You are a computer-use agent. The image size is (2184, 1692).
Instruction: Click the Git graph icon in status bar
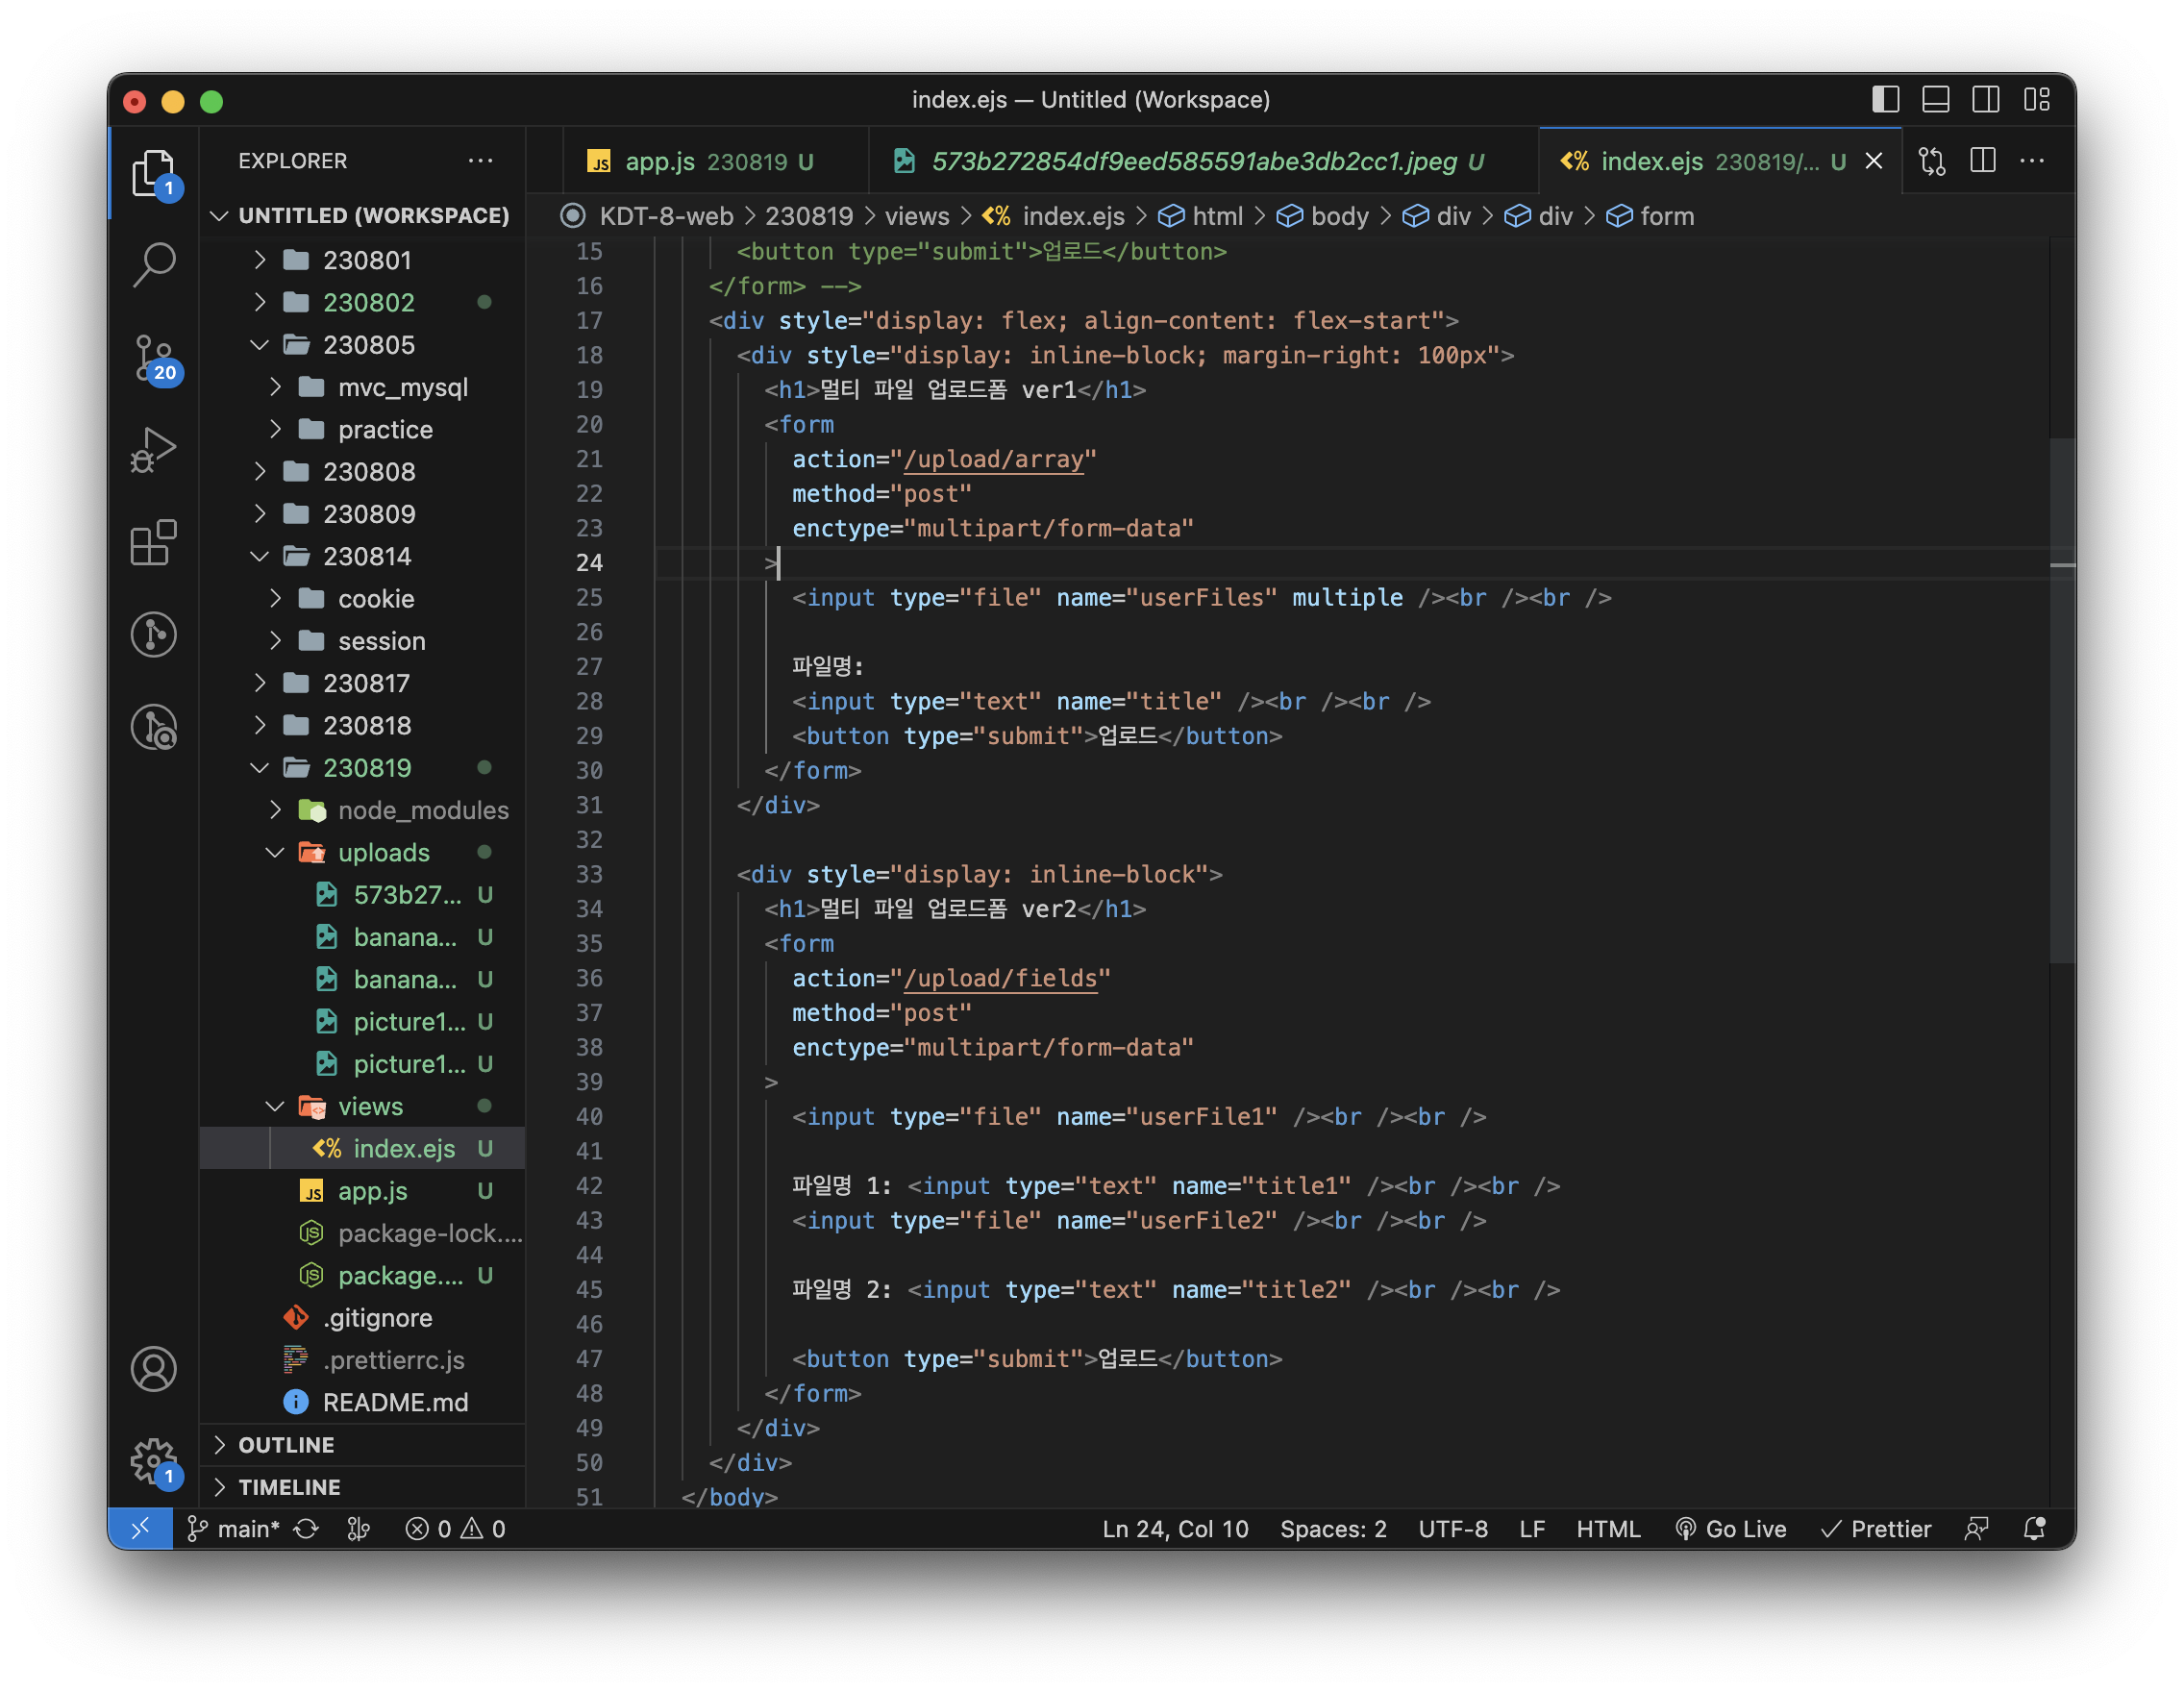pyautogui.click(x=358, y=1528)
